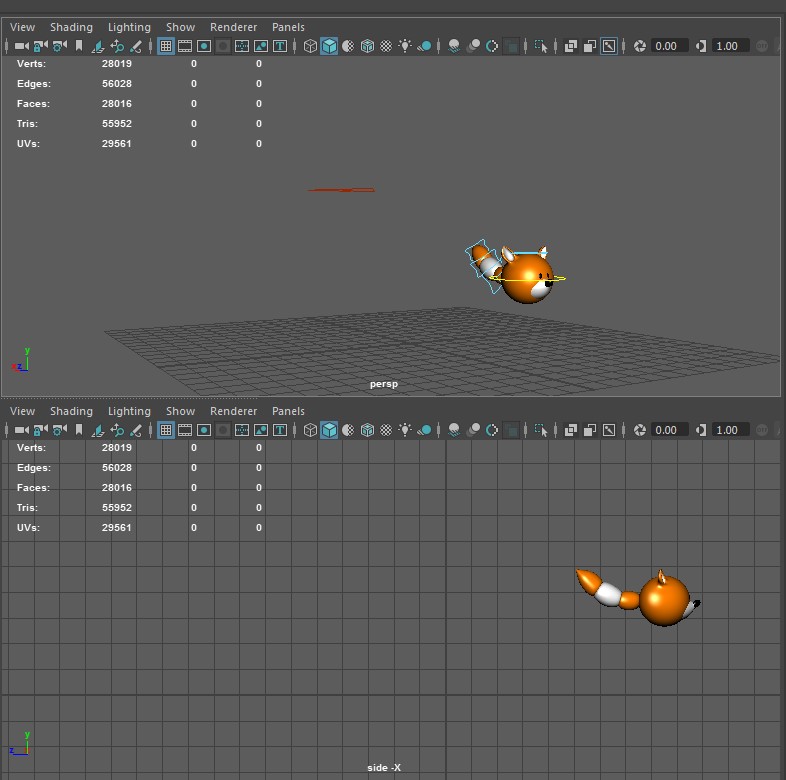786x780 pixels.
Task: Click the yellow ring control on fox head
Action: pyautogui.click(x=561, y=278)
